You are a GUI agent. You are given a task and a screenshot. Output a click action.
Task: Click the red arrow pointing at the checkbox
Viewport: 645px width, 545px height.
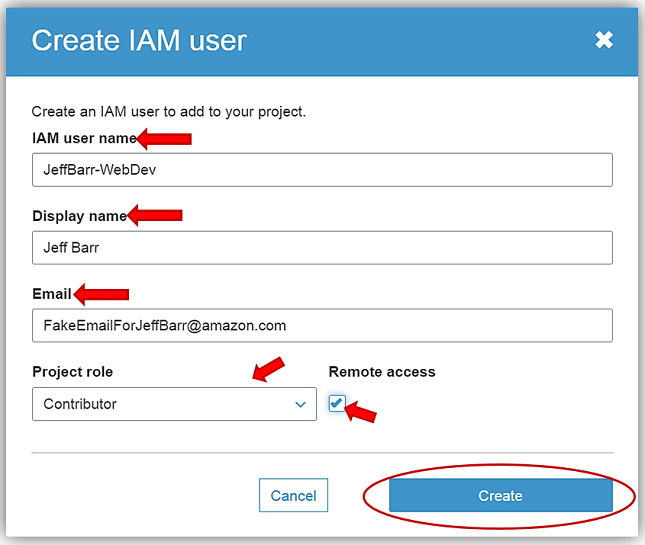(359, 412)
